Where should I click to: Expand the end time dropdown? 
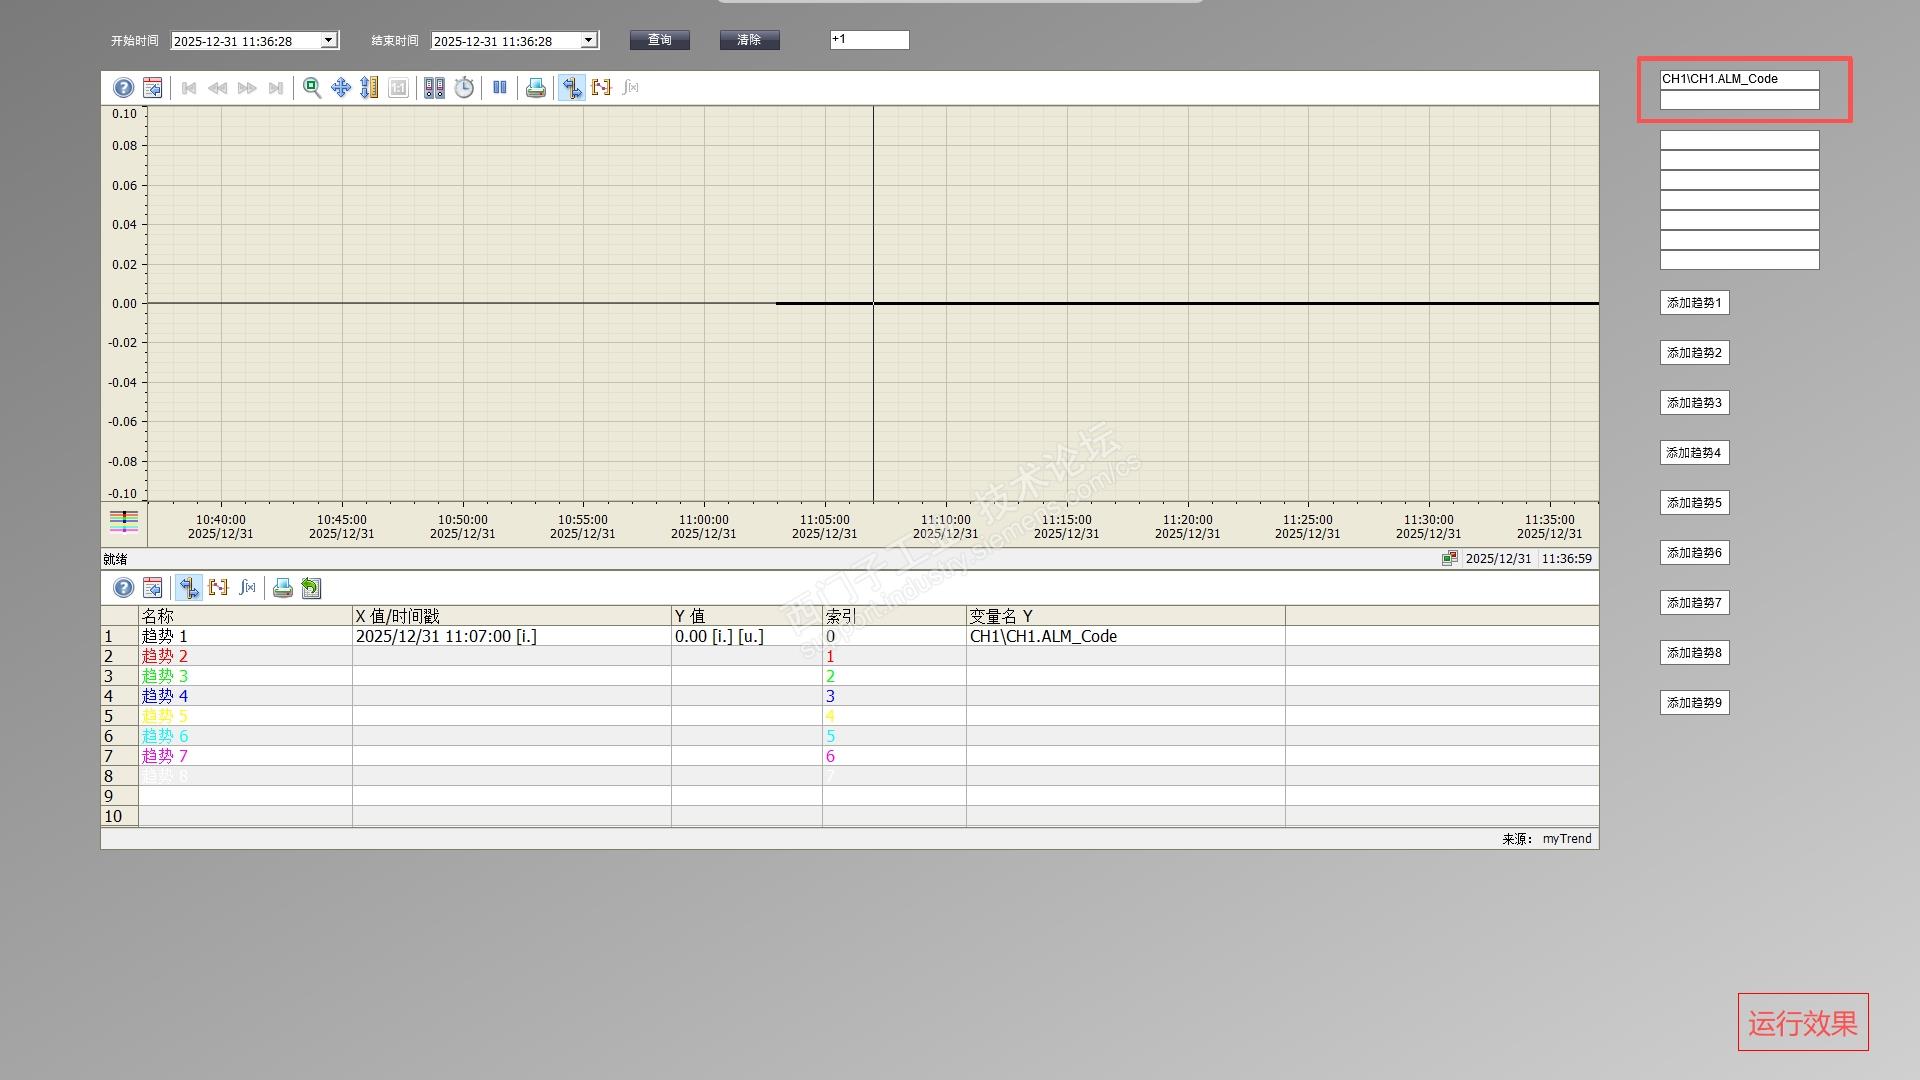coord(589,41)
